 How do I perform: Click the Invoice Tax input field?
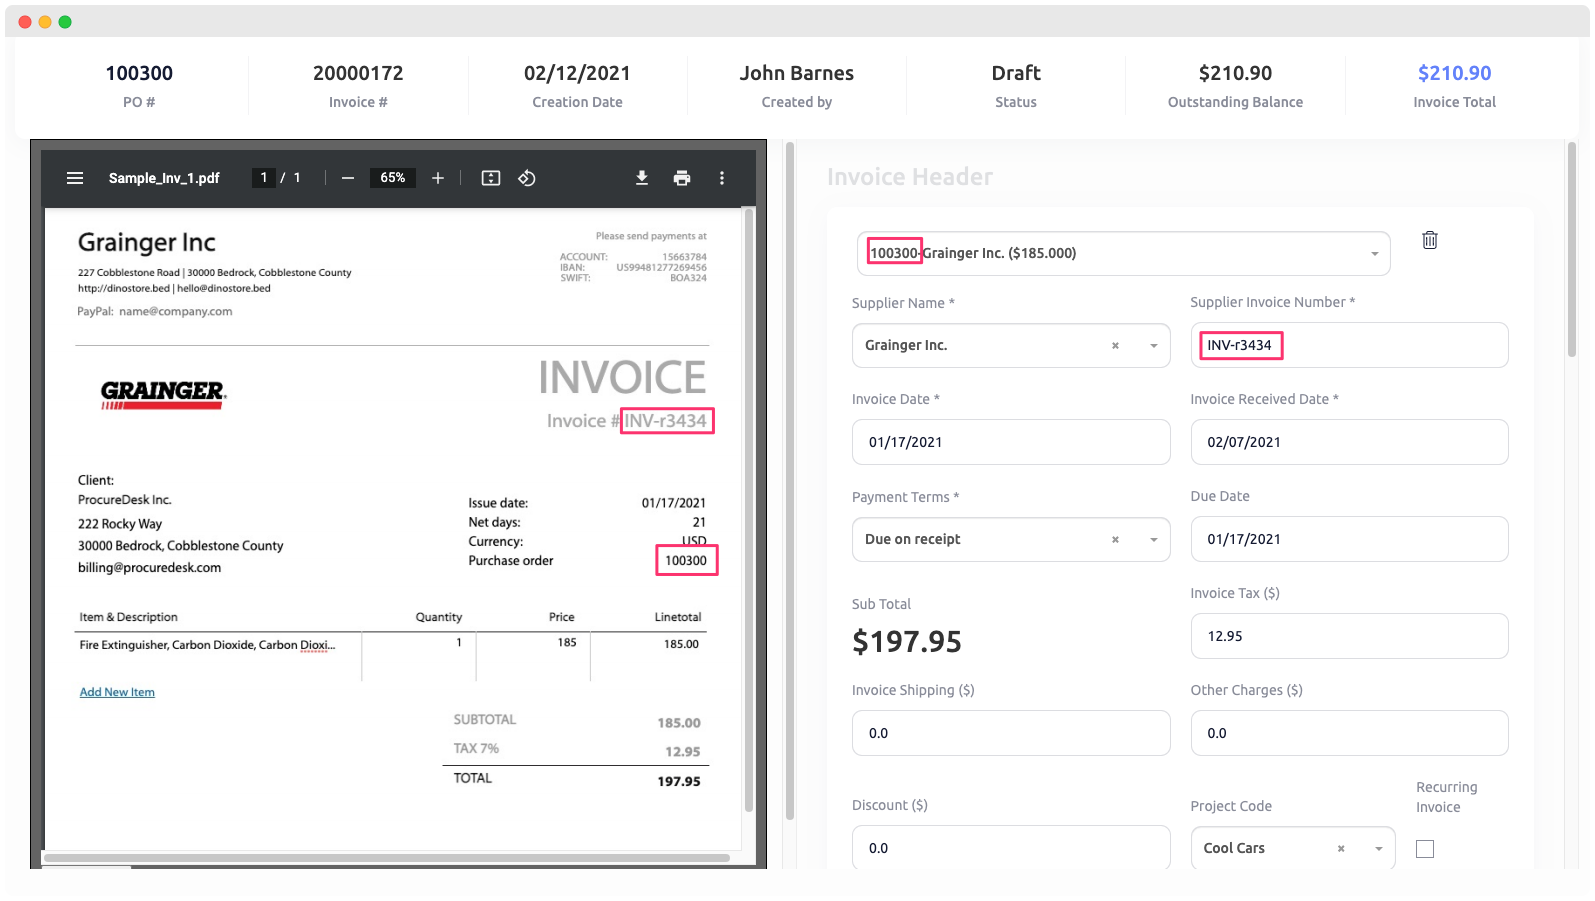1349,636
